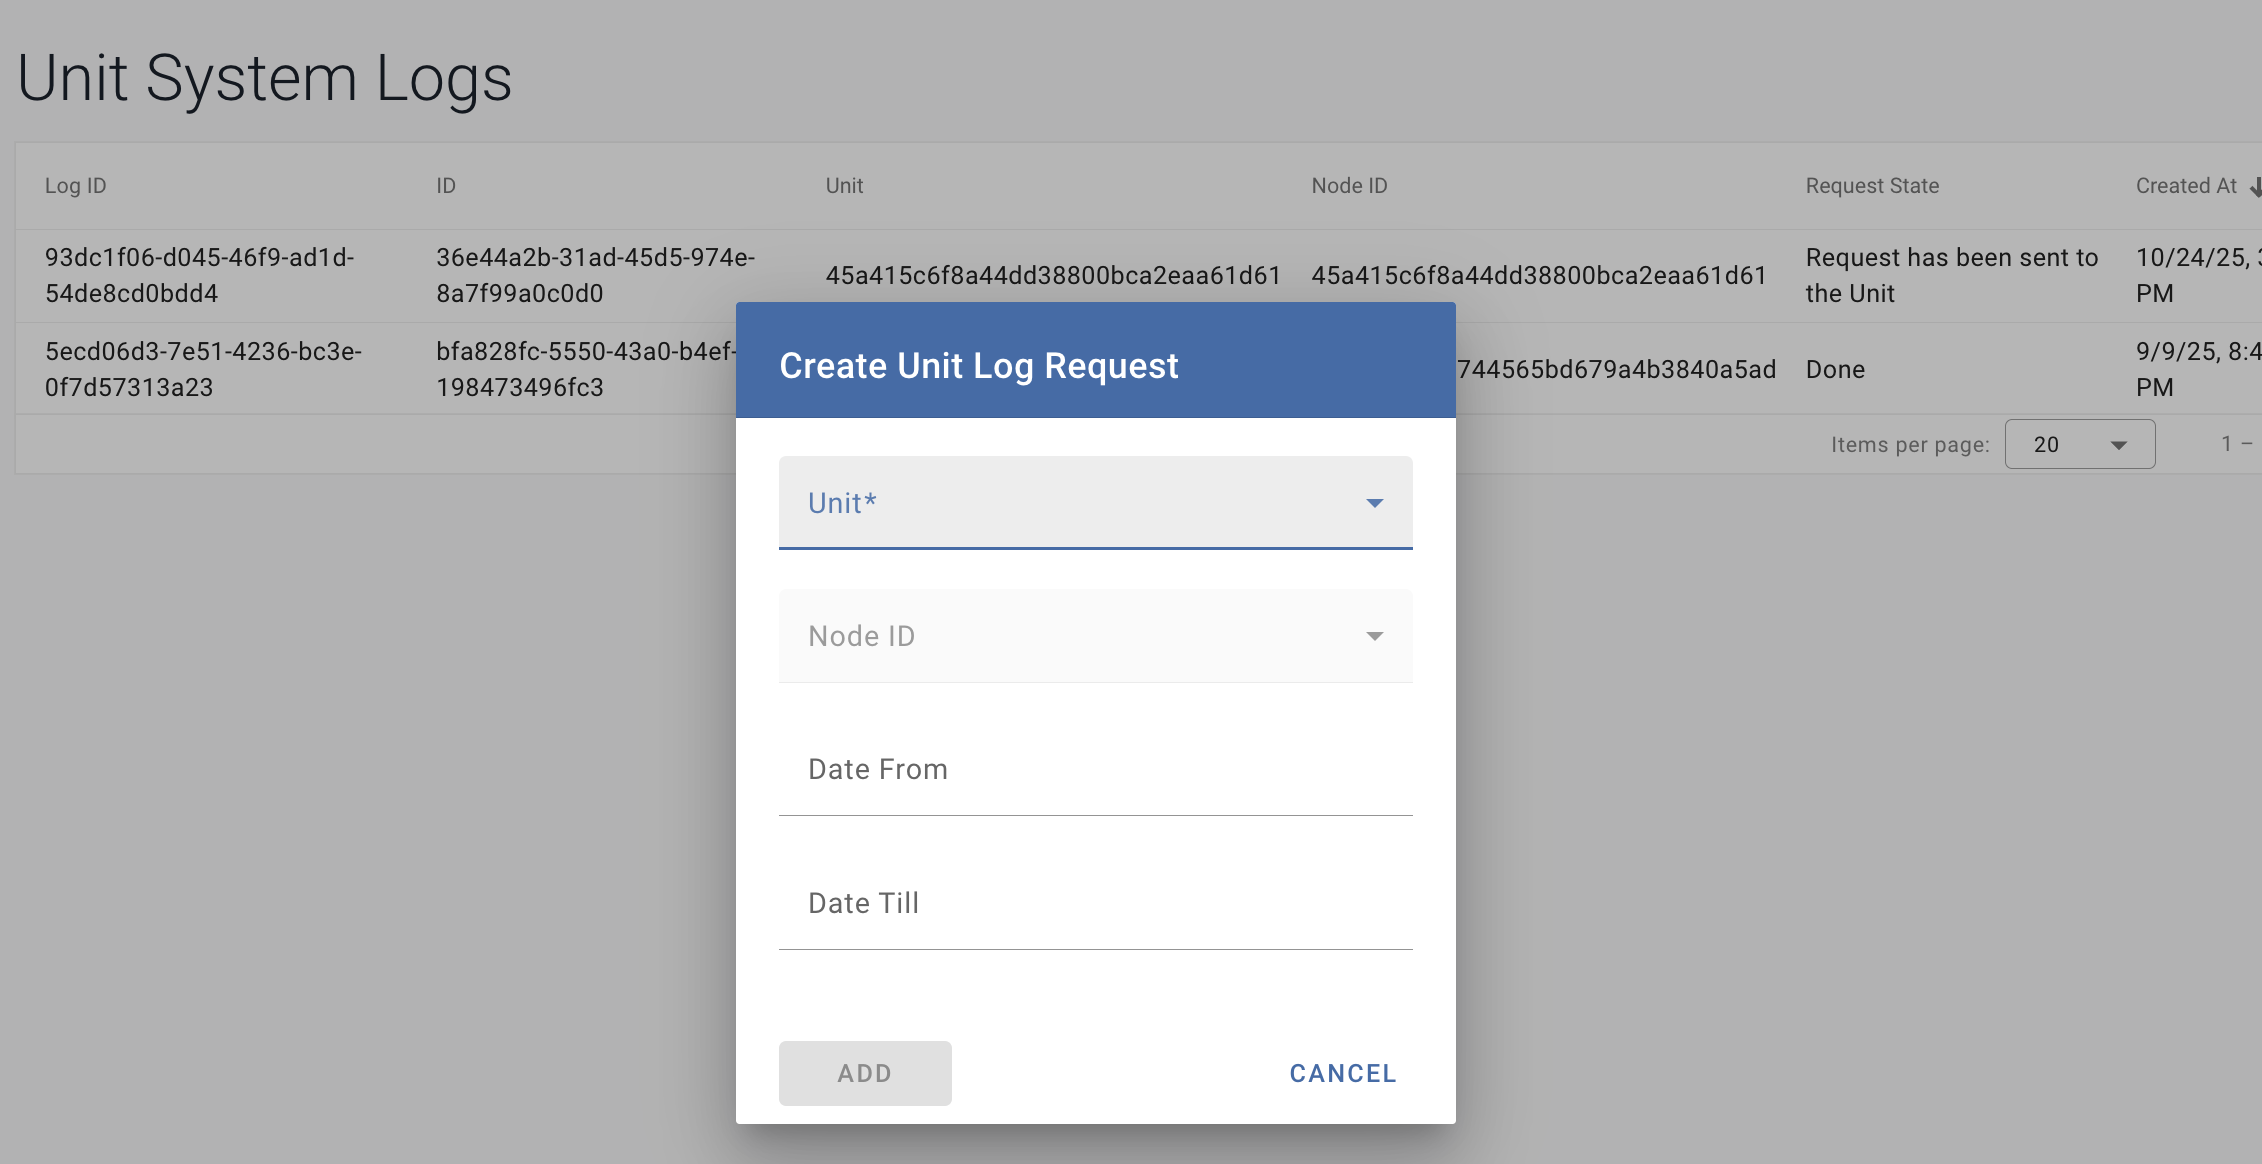Viewport: 2262px width, 1164px height.
Task: Click CANCEL to dismiss the dialog
Action: [x=1342, y=1072]
